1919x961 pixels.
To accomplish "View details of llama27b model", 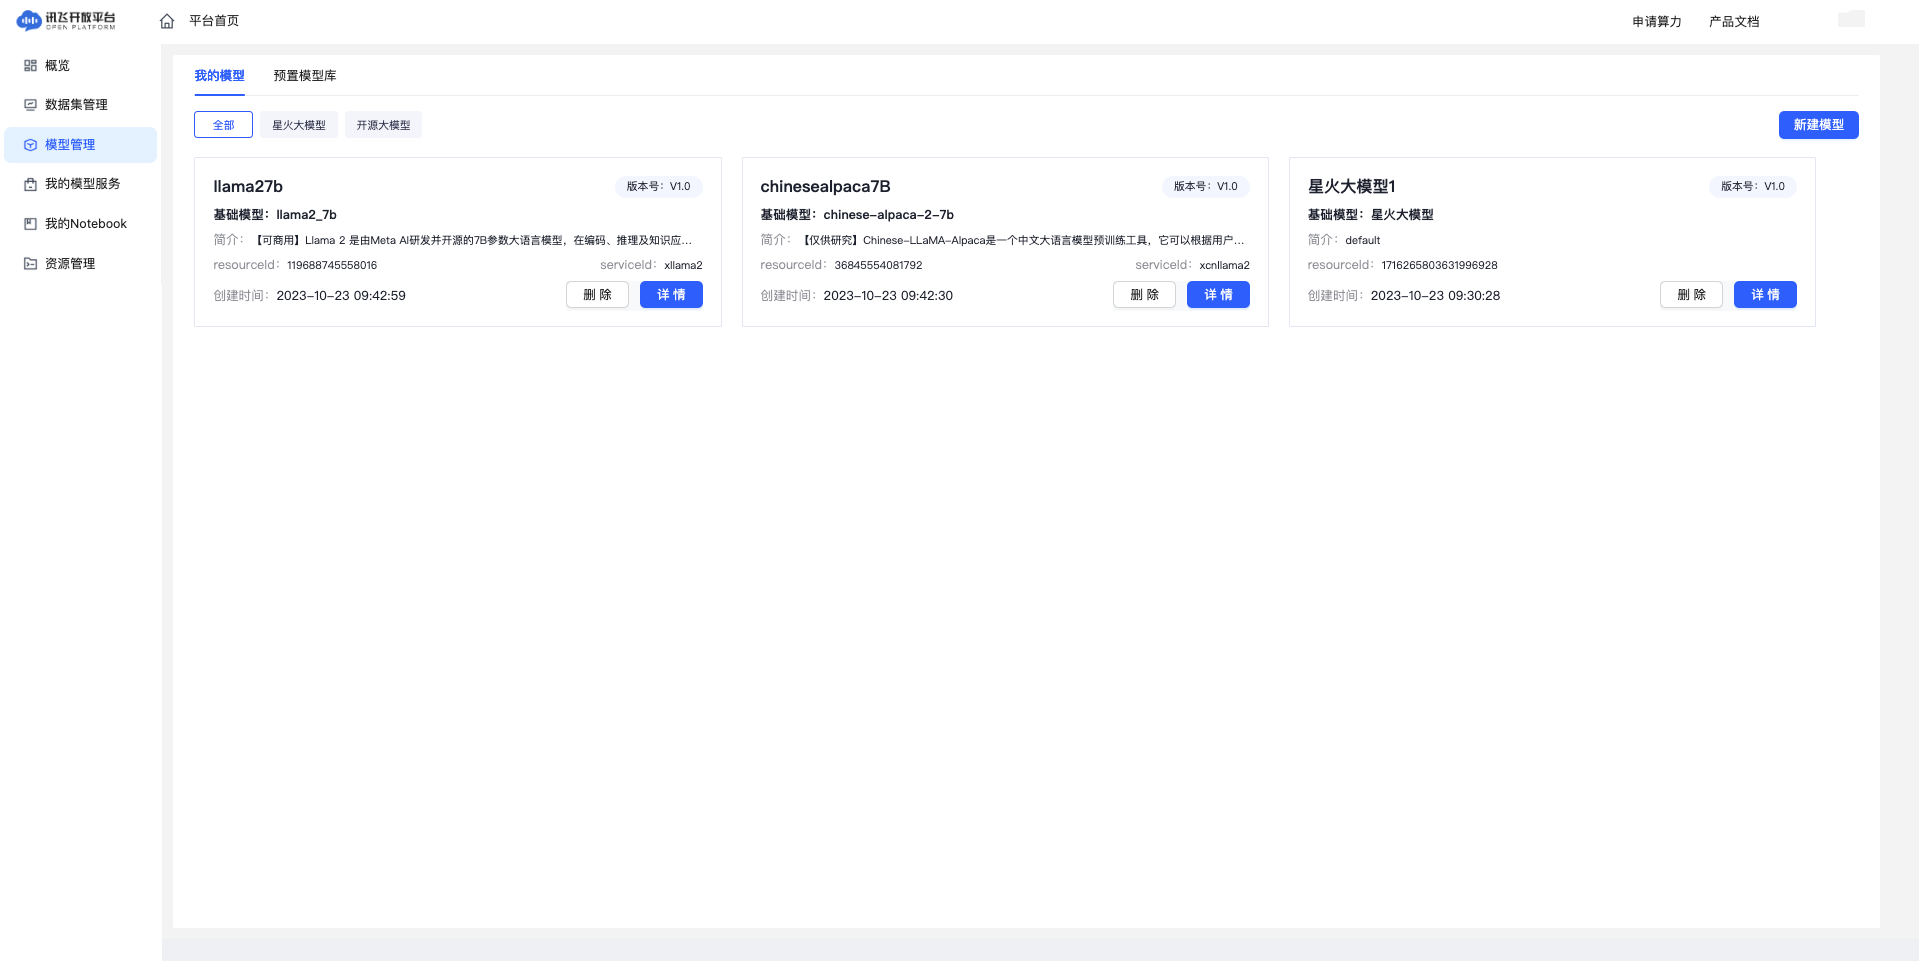I will click(671, 295).
